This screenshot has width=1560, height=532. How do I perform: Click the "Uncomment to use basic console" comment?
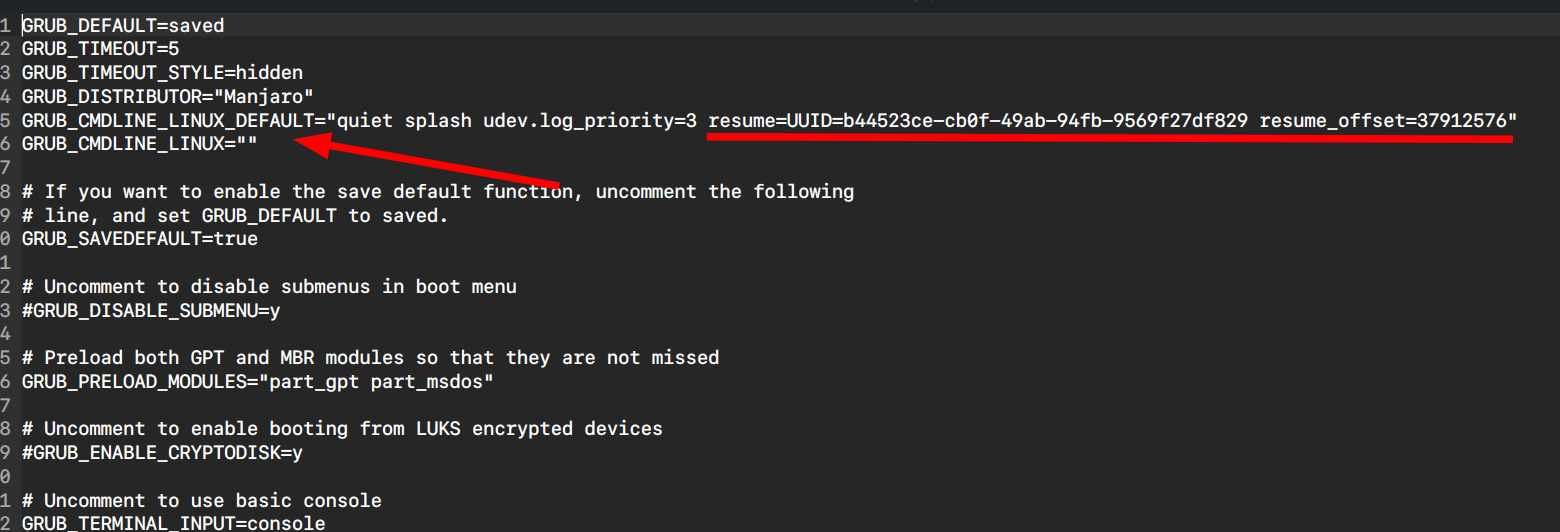tap(212, 500)
